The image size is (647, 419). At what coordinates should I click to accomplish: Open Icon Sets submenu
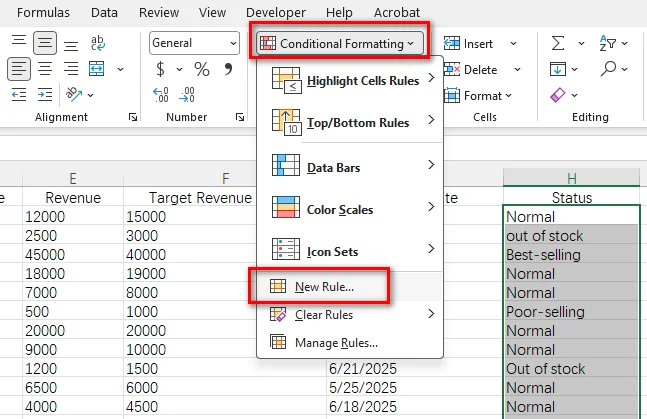[350, 251]
